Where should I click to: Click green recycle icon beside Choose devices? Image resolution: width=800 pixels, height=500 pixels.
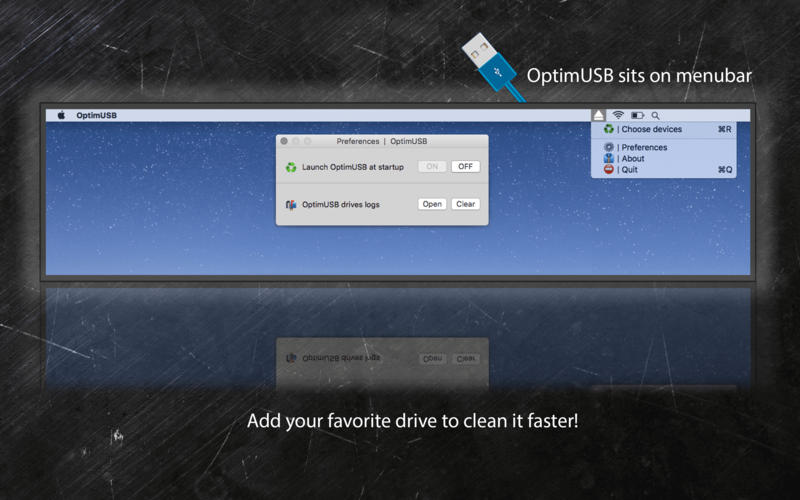(x=609, y=129)
